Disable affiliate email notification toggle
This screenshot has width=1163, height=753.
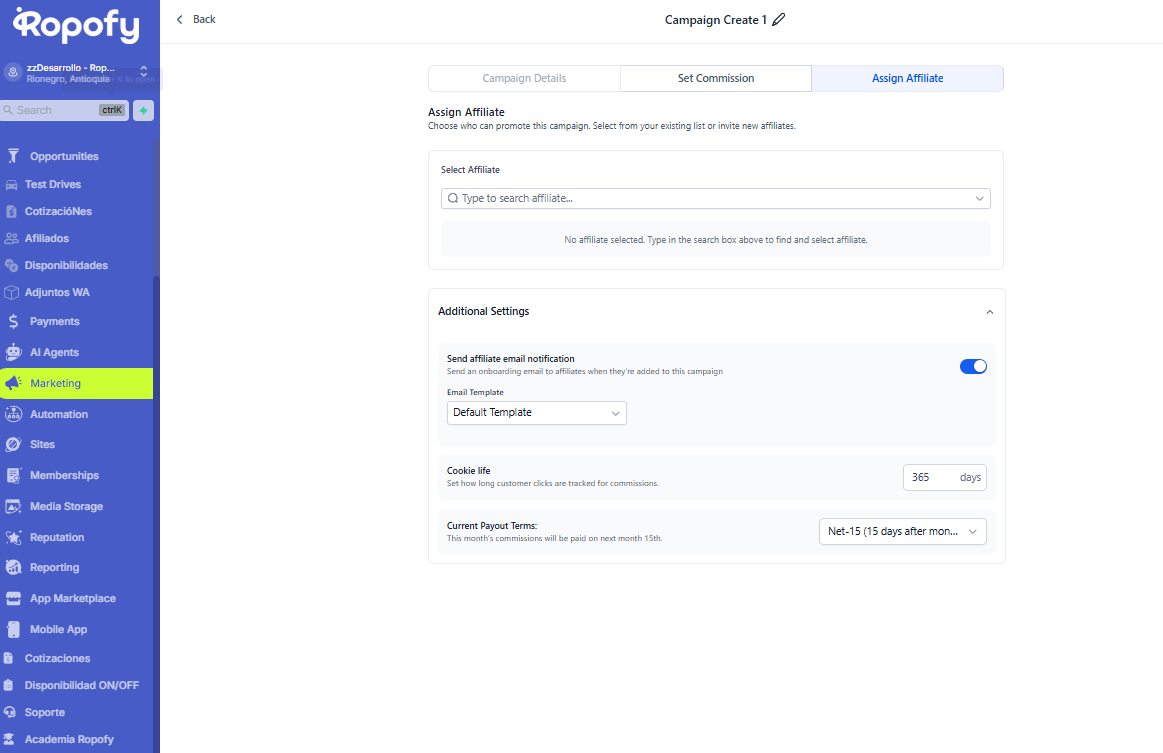(973, 366)
